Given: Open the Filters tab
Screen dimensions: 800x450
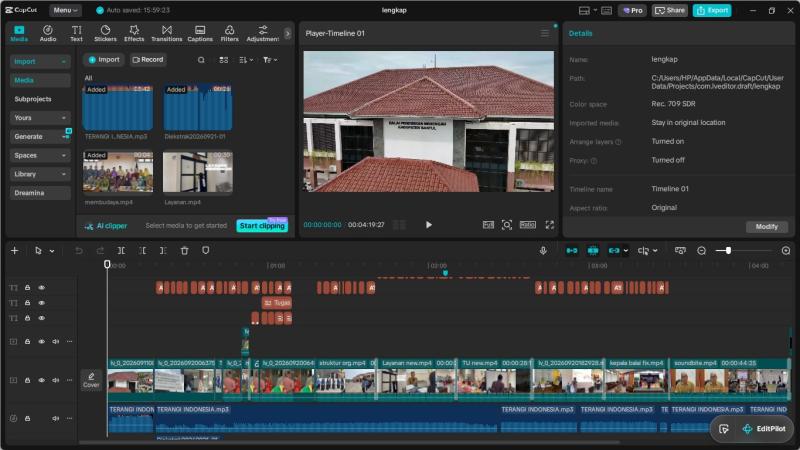Looking at the screenshot, I should (x=230, y=33).
